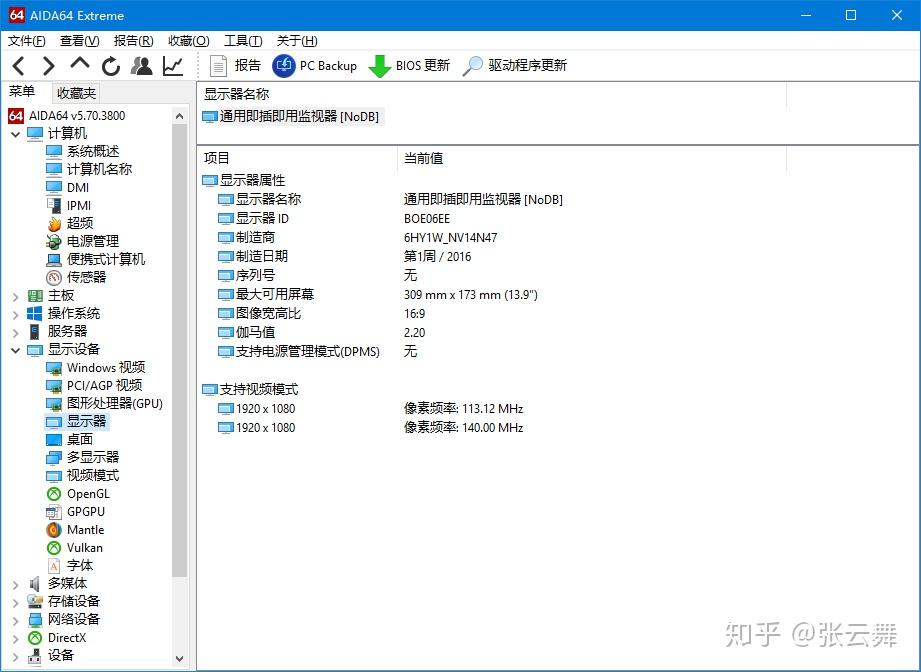Image resolution: width=921 pixels, height=672 pixels.
Task: Switch to the 收藏夹 tab
Action: pos(76,92)
